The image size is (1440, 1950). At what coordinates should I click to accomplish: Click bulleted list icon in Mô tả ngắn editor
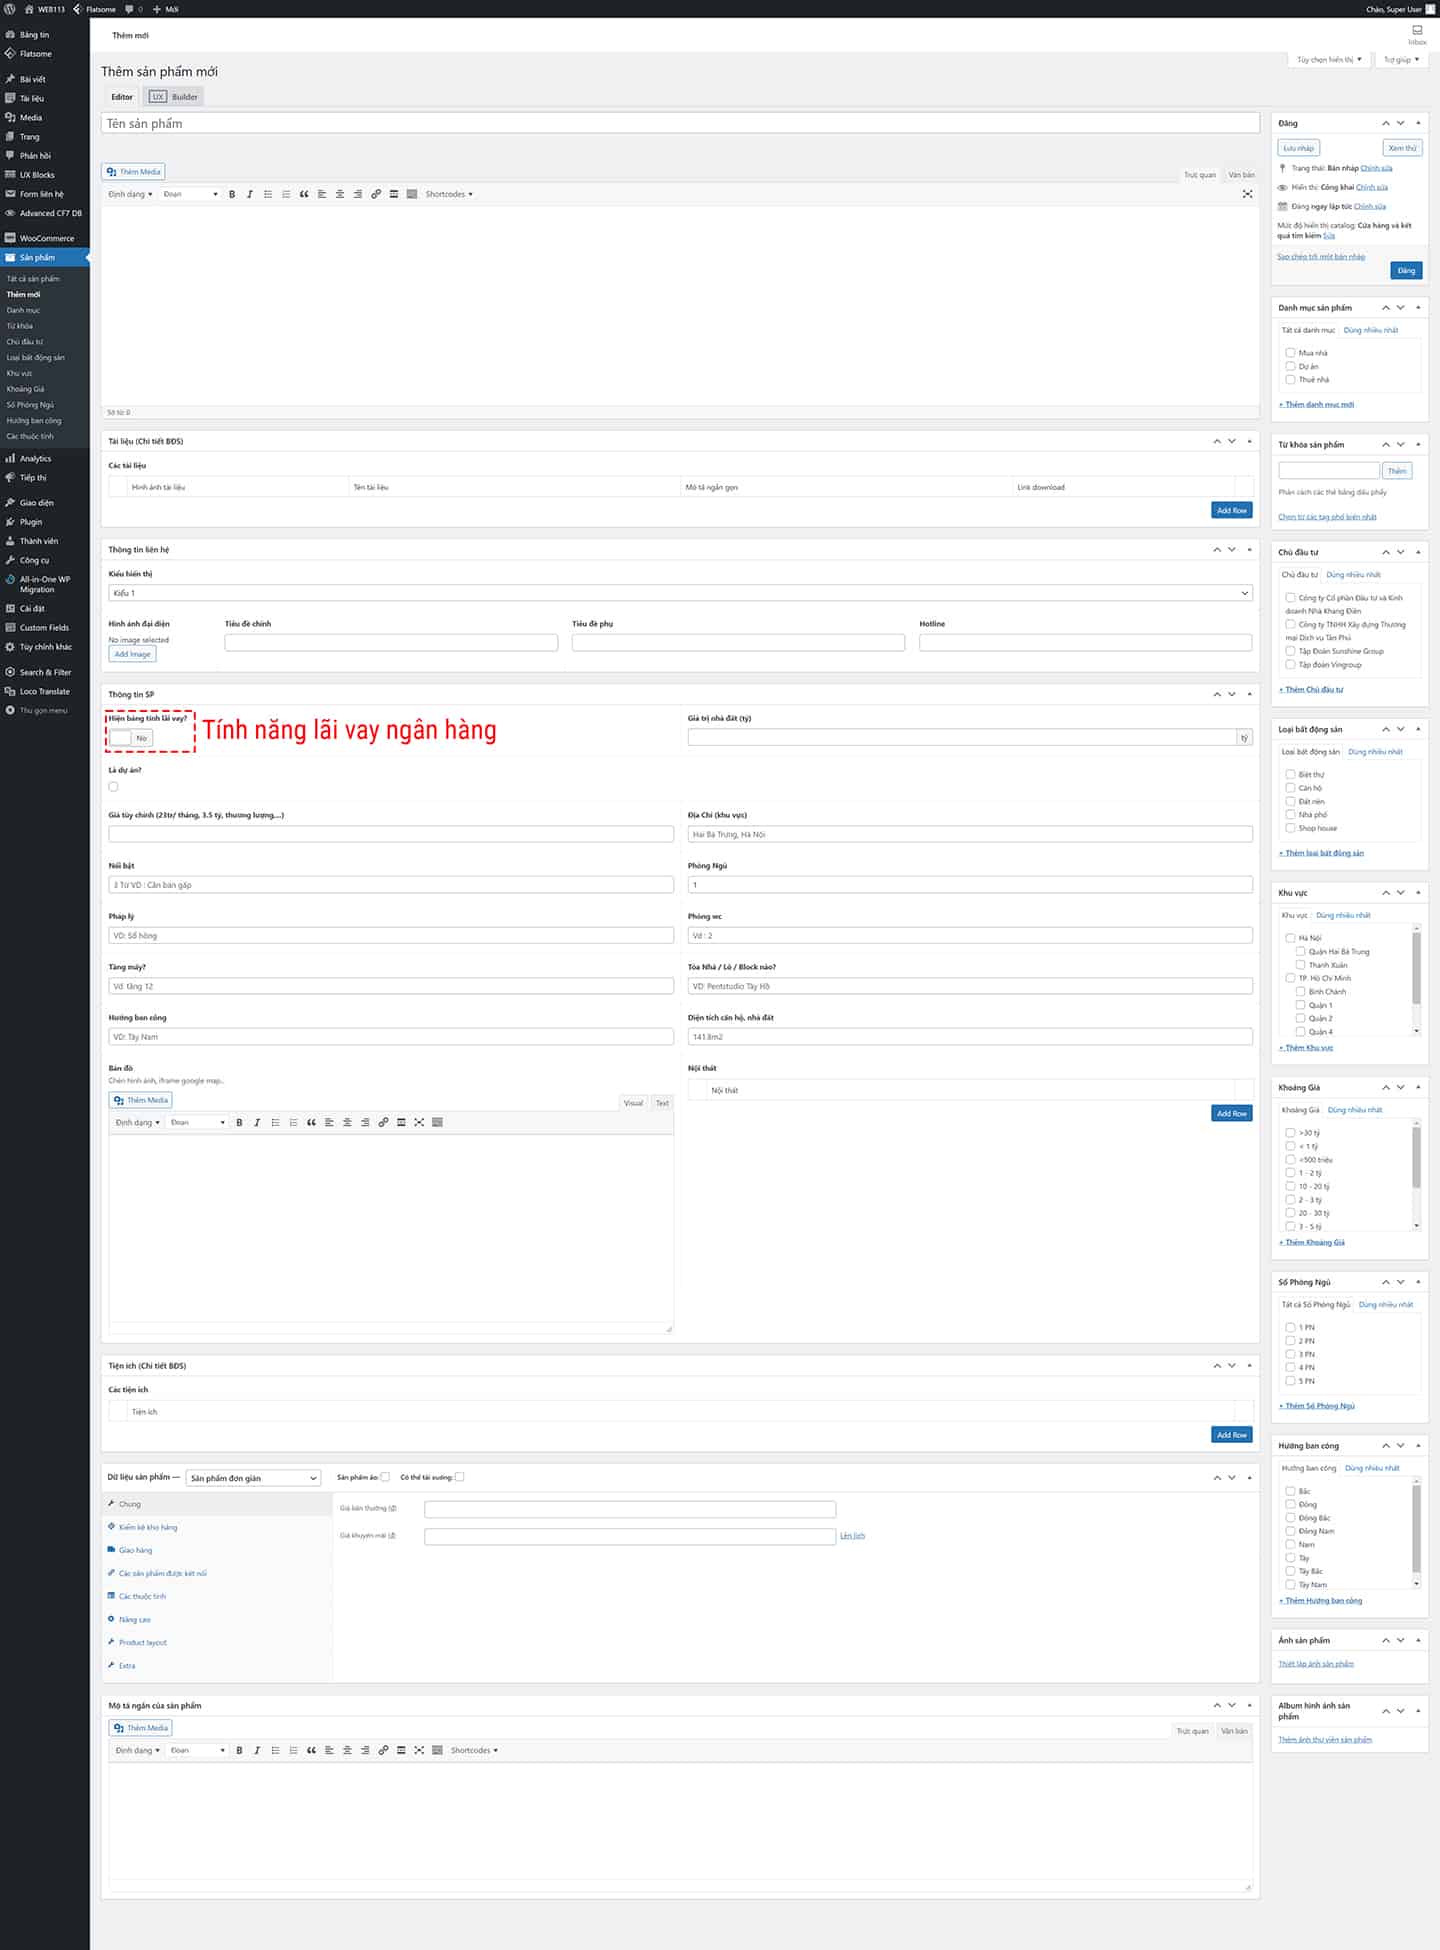[x=275, y=1750]
